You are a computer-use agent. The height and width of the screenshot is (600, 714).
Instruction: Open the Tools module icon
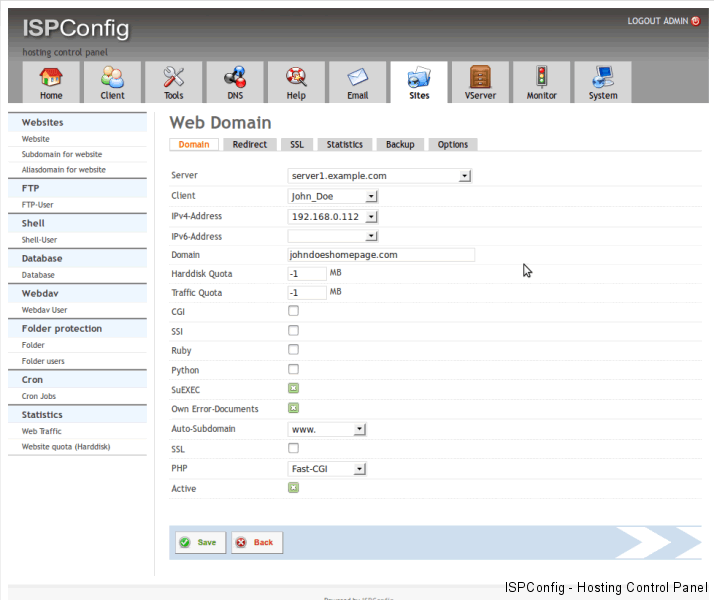pos(174,79)
